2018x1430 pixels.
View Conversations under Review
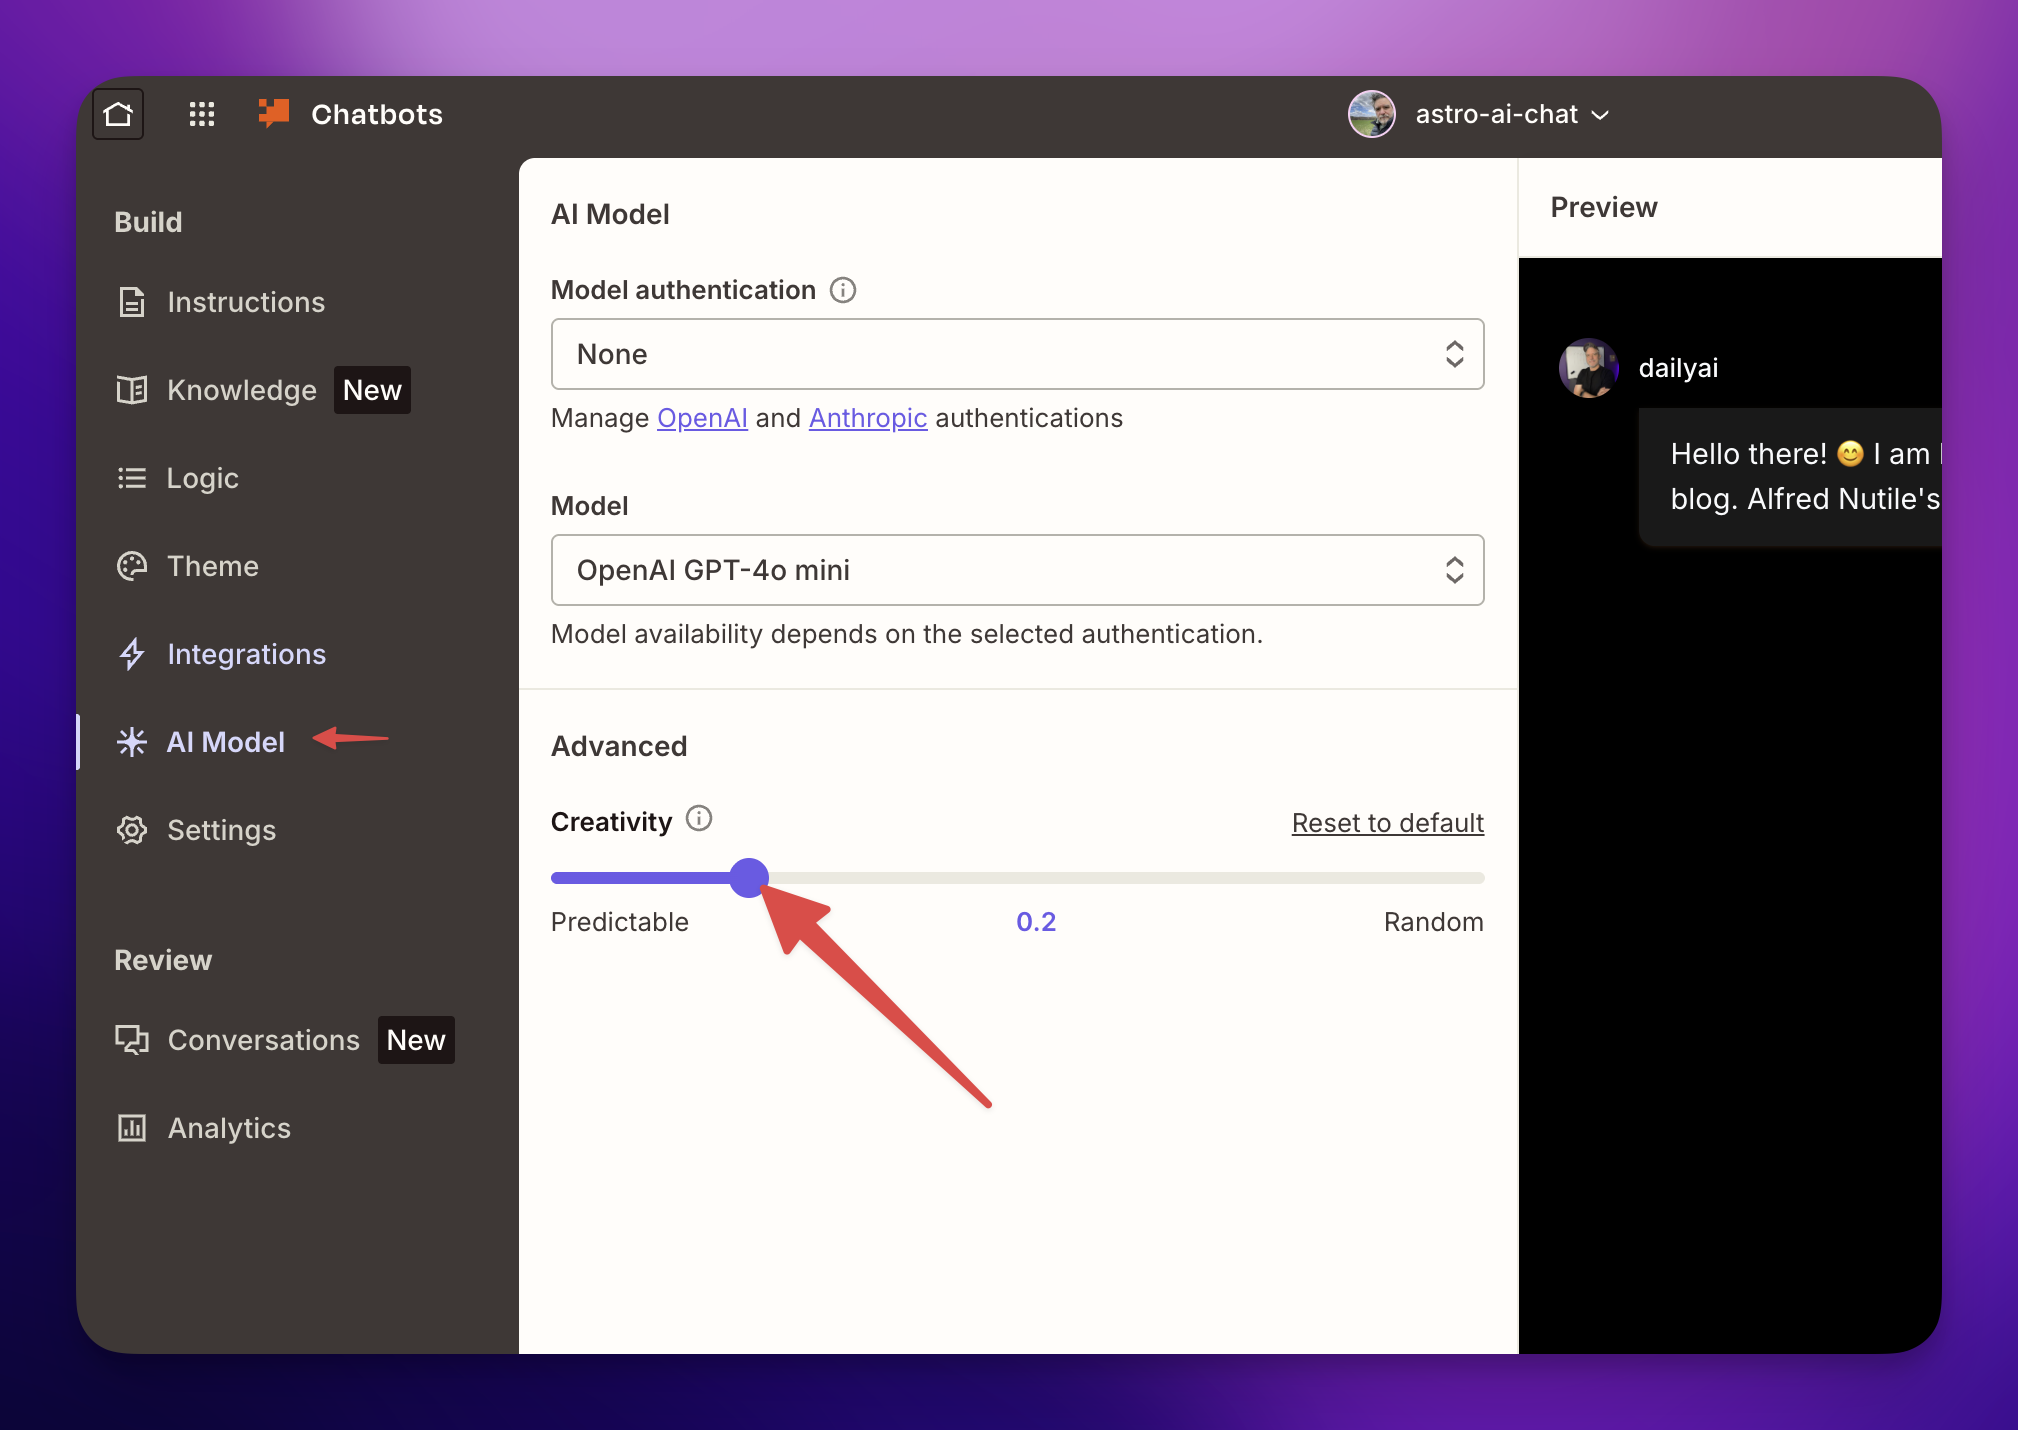click(x=264, y=1040)
